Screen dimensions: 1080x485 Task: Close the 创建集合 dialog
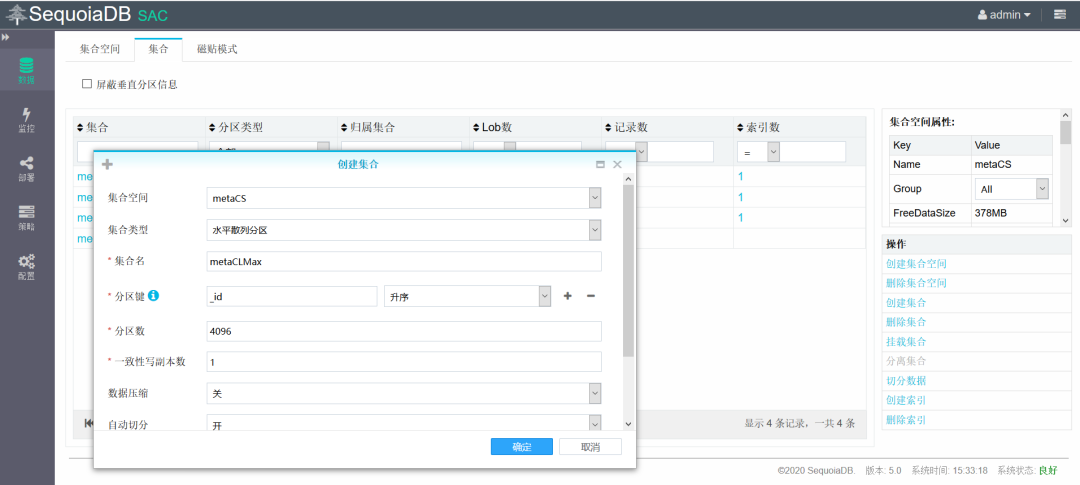617,164
